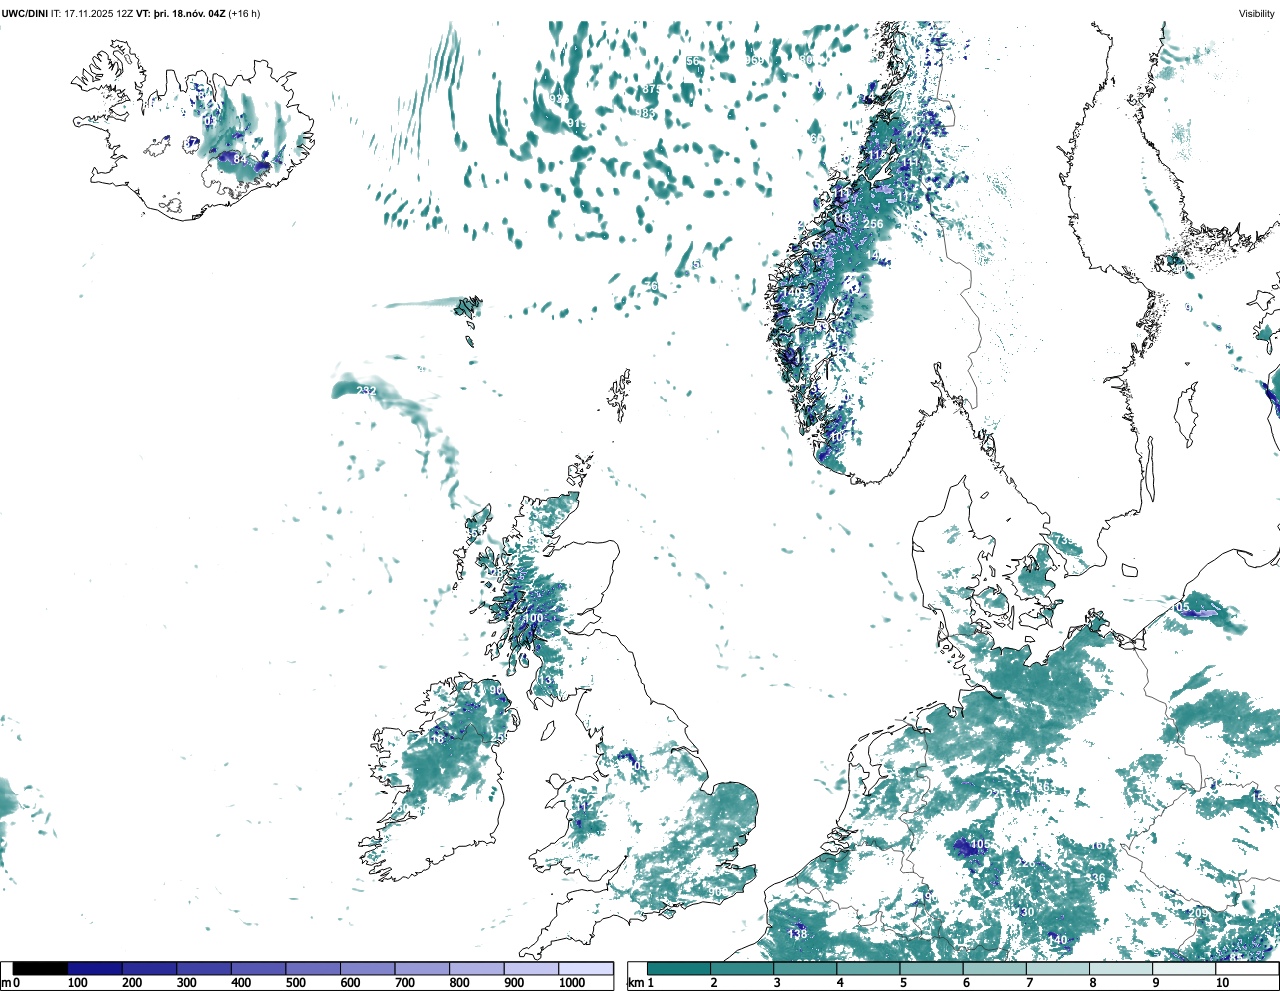Click the black 0–100 m legend swatch

(x=40, y=968)
